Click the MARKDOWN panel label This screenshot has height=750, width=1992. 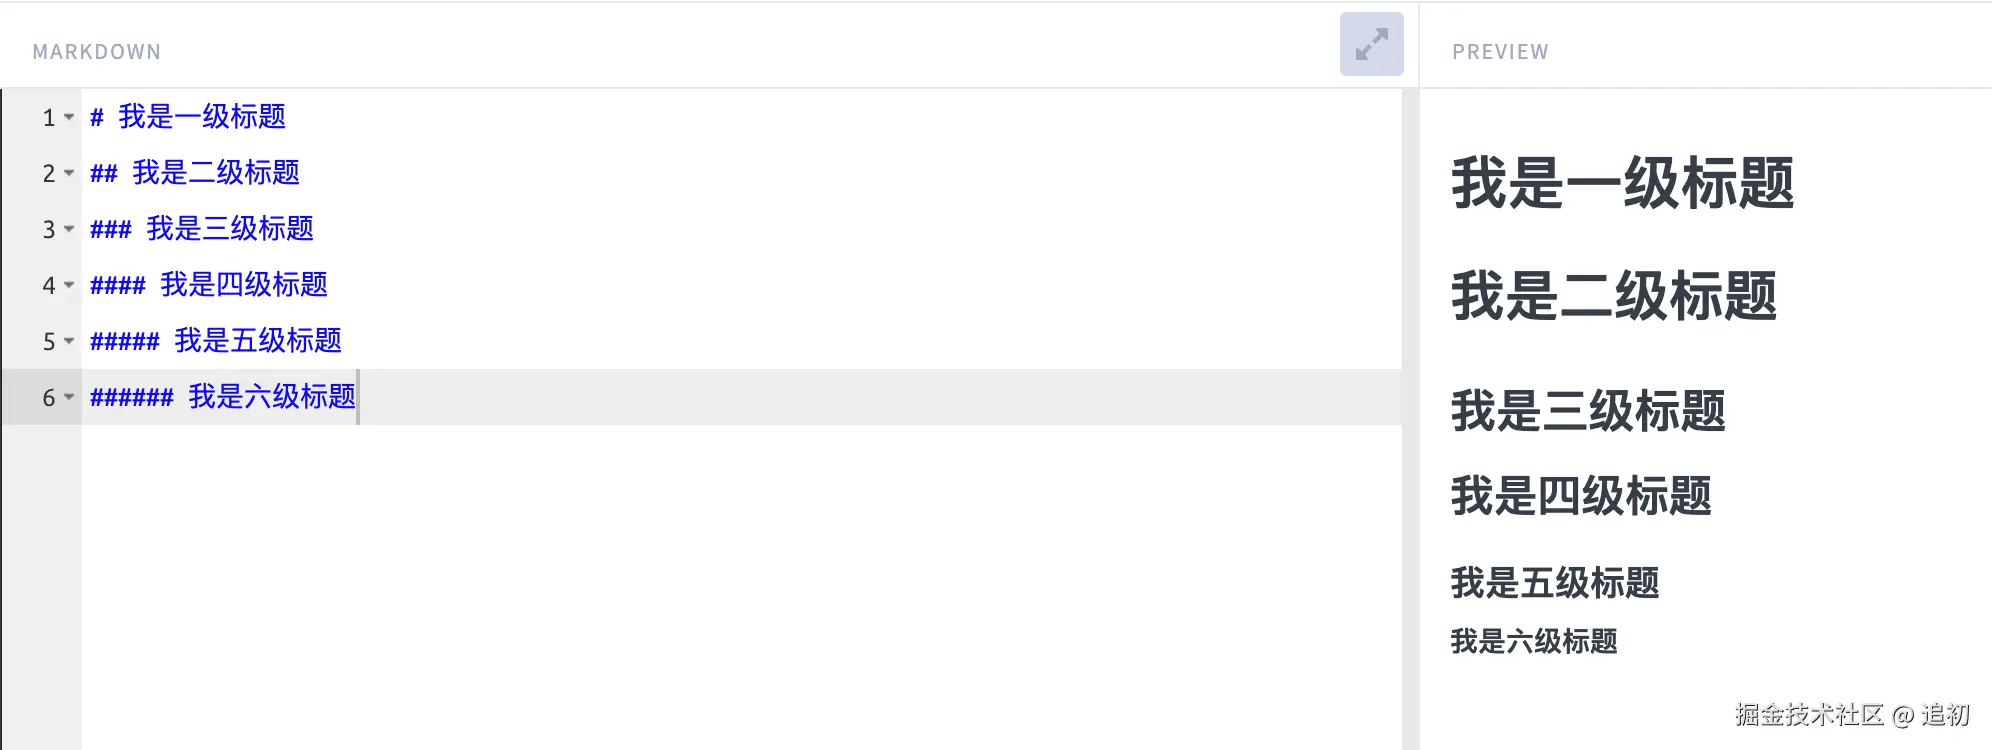click(96, 52)
